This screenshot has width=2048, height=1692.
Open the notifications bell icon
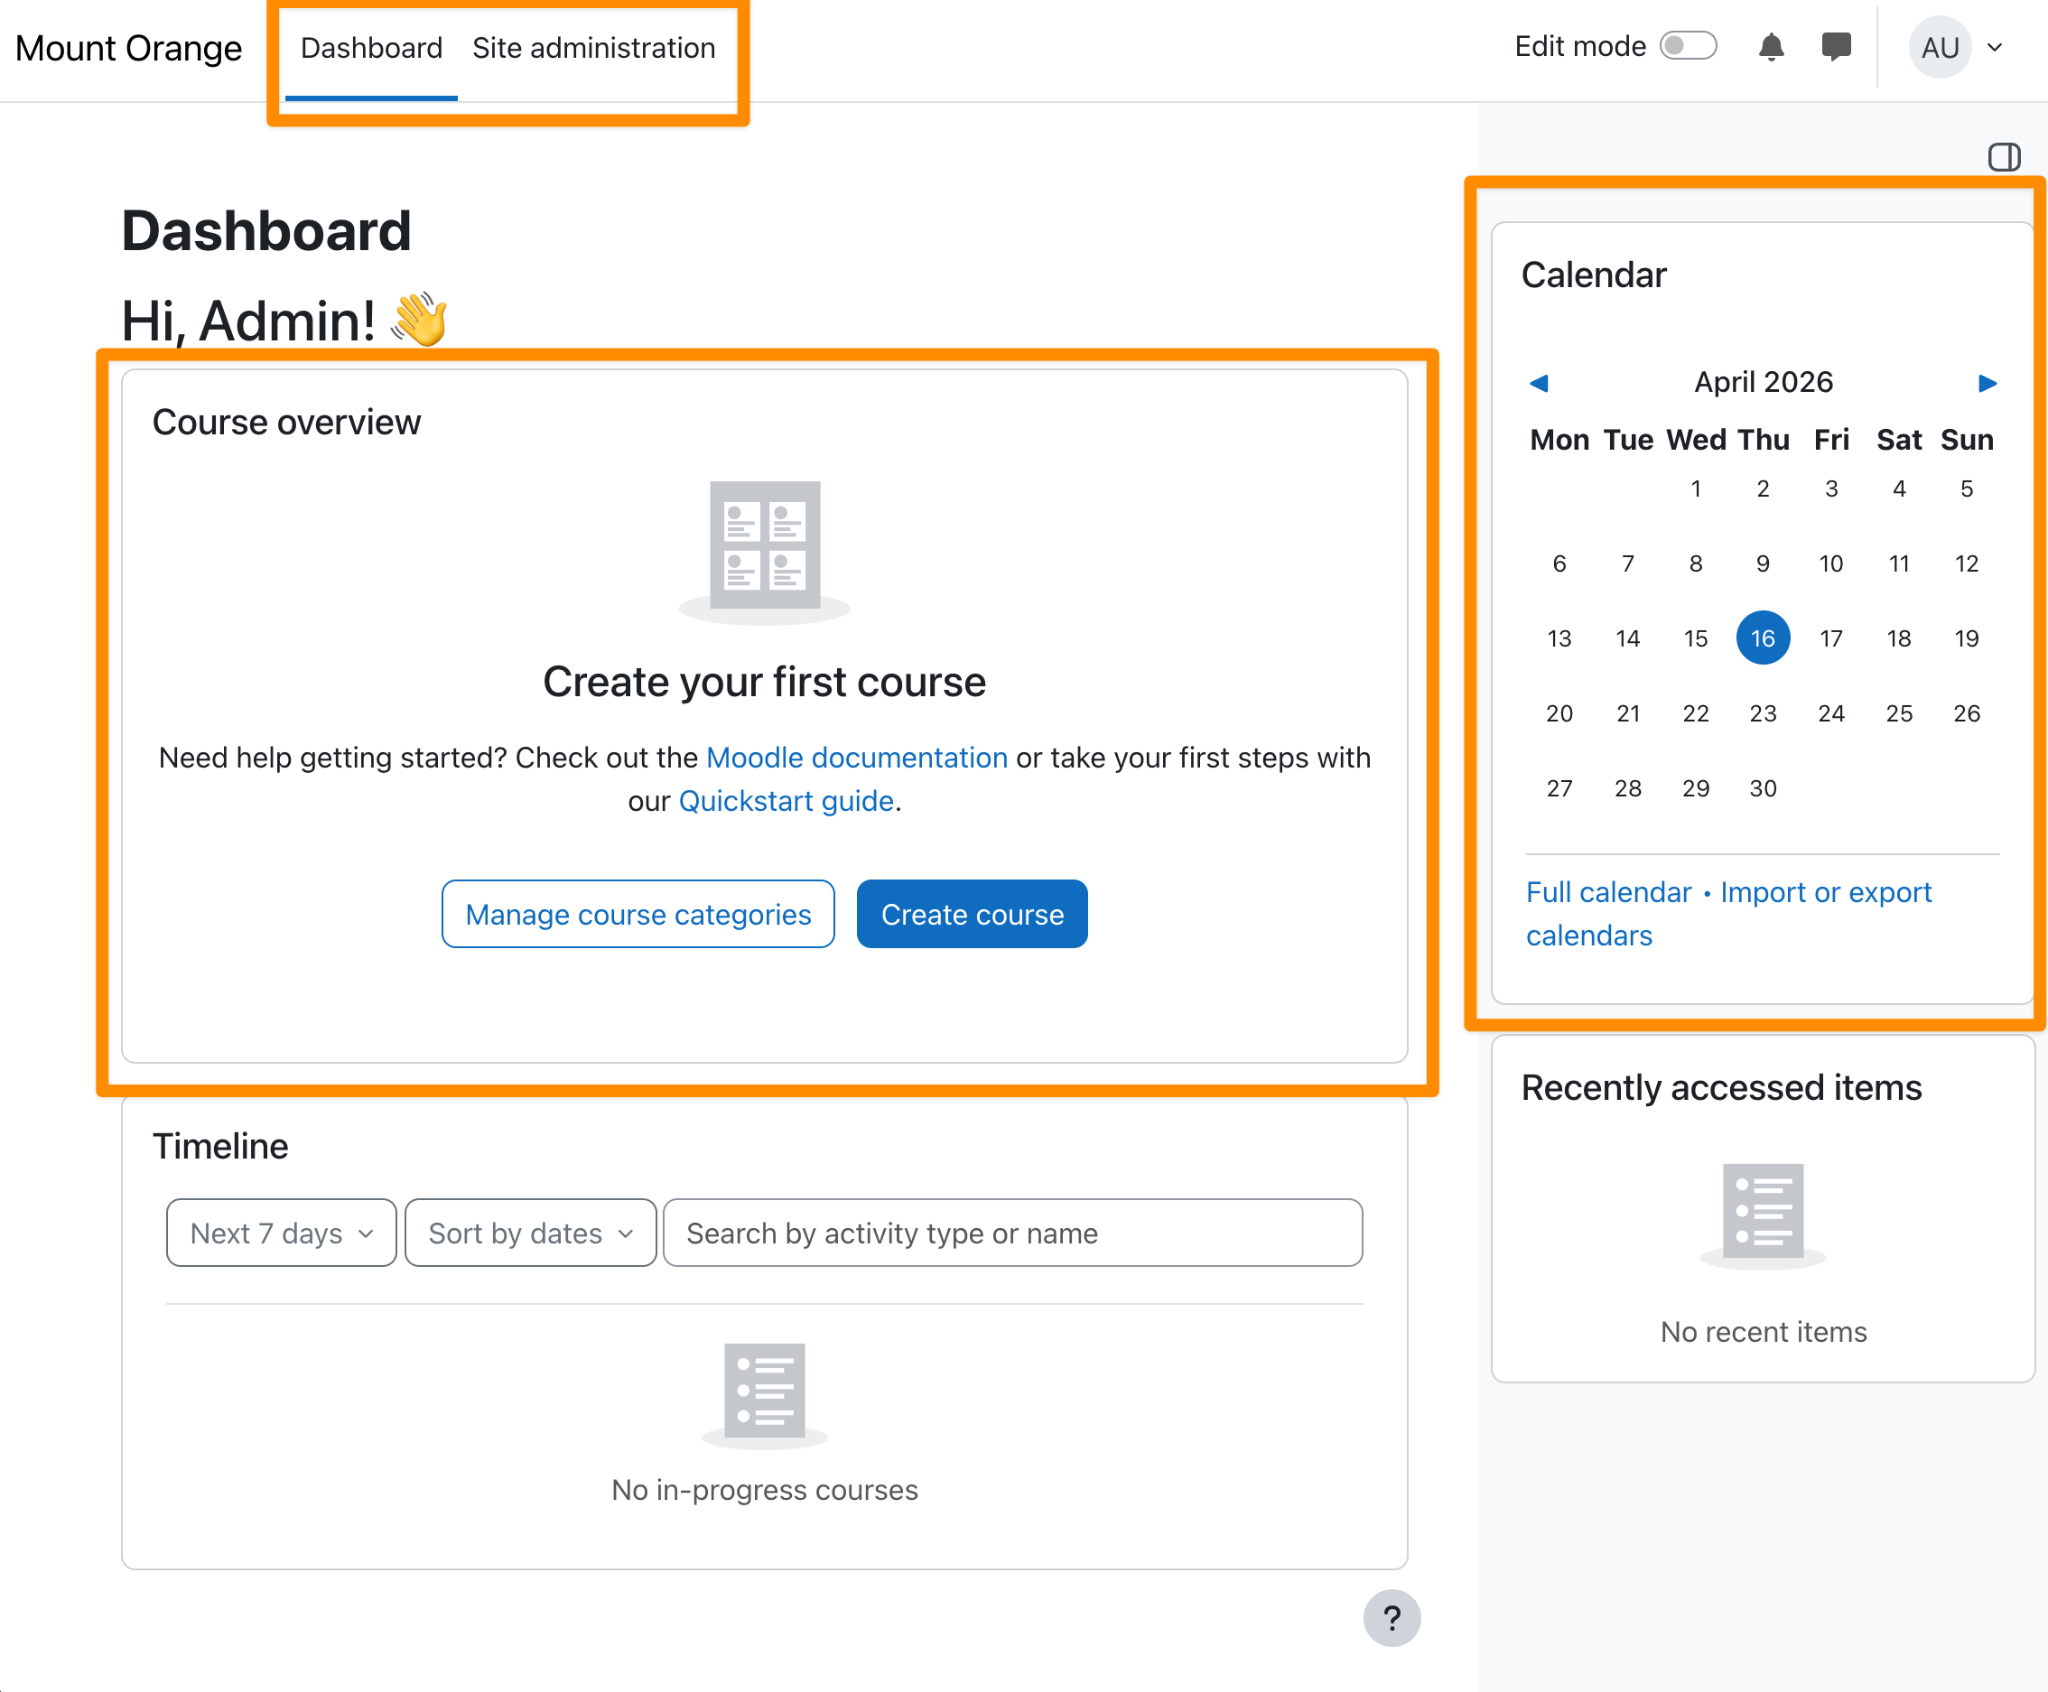pos(1771,47)
